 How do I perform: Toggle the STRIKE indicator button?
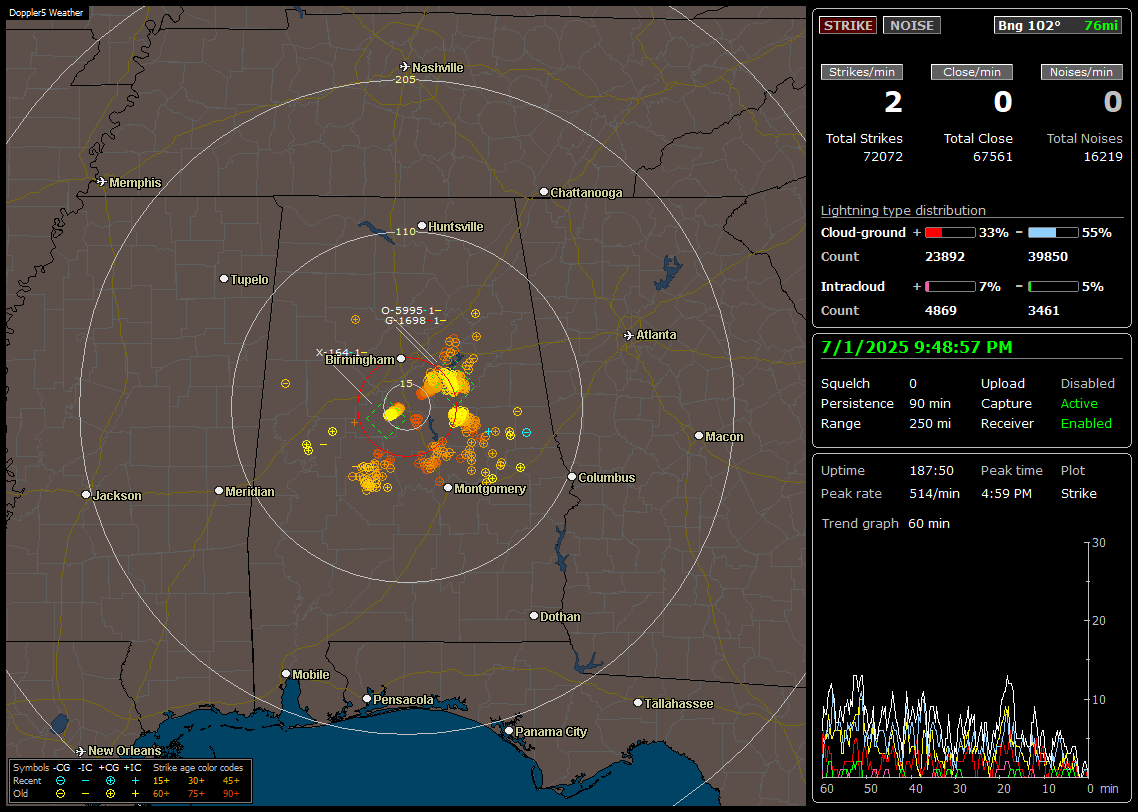(848, 25)
